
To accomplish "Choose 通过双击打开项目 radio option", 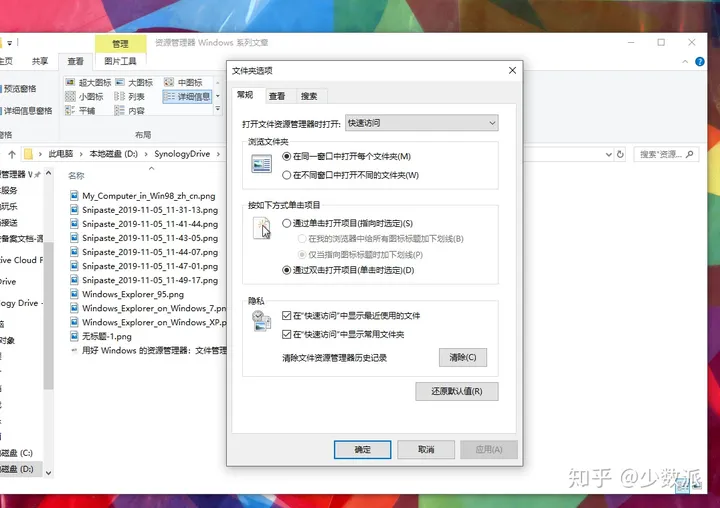I will pyautogui.click(x=348, y=270).
